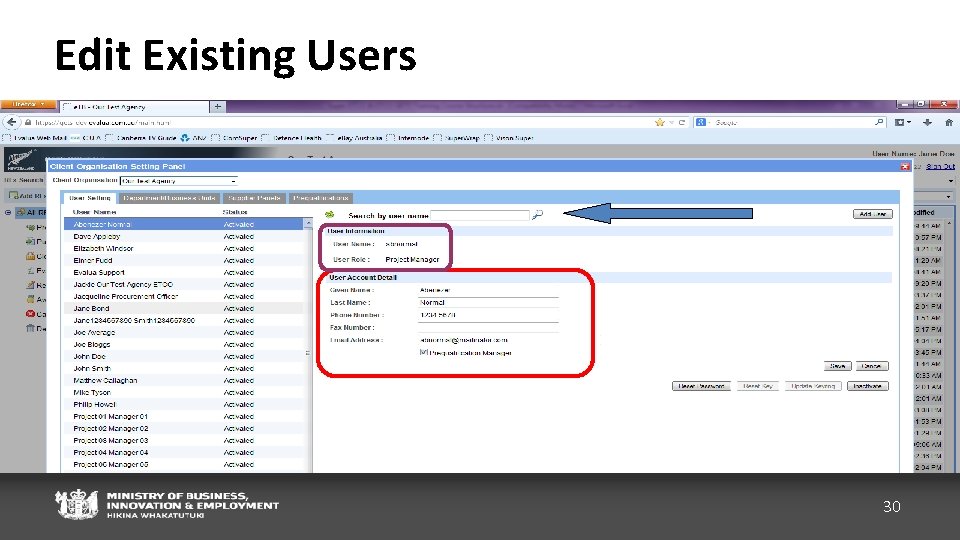This screenshot has height=540, width=960.
Task: Open the browser downloads arrow icon
Action: (x=927, y=122)
